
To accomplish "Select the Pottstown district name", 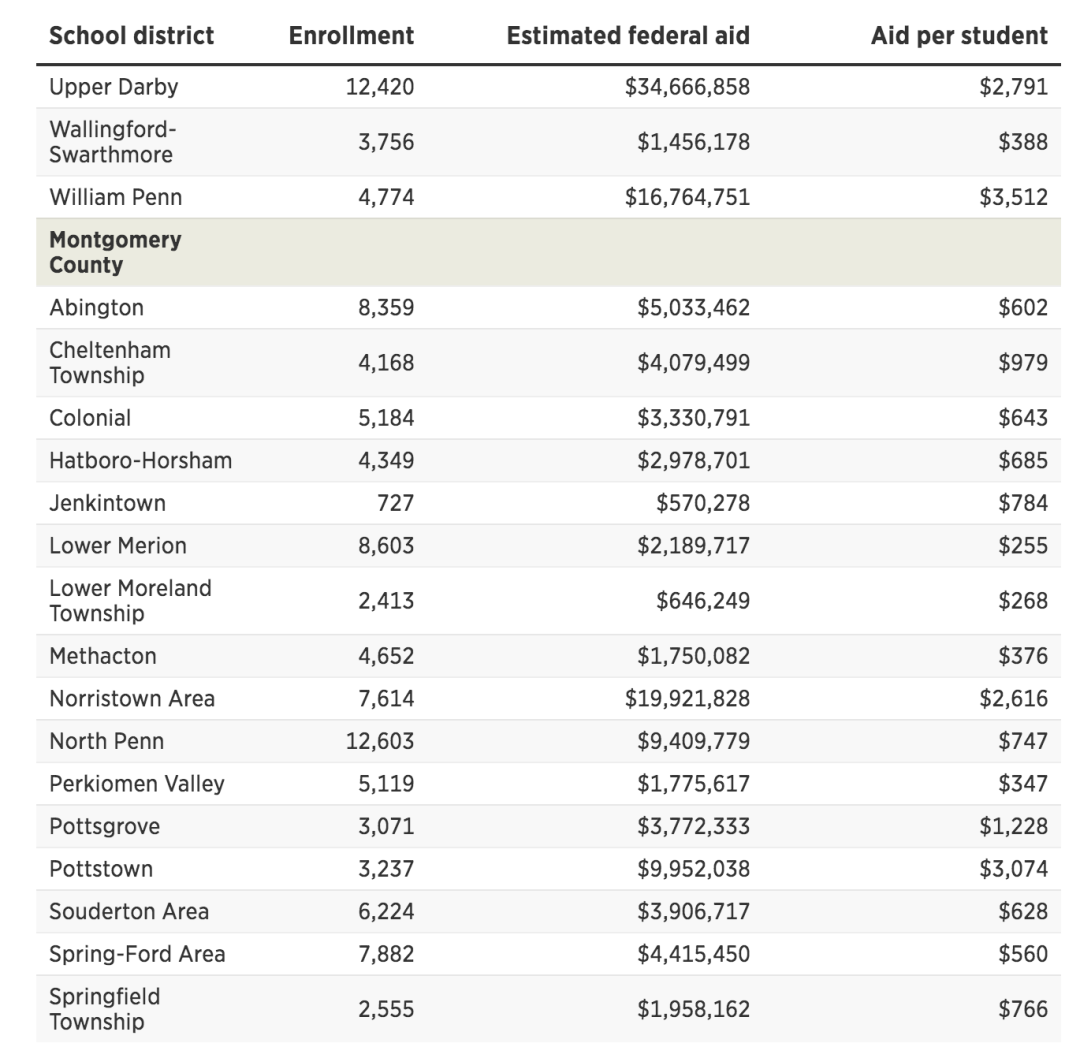I will tap(101, 869).
